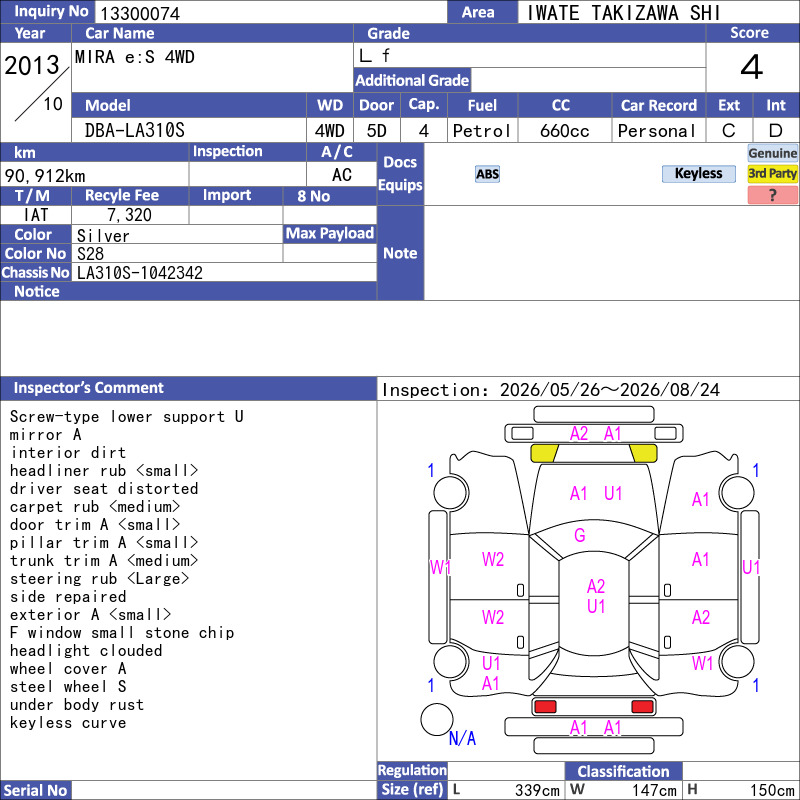Click the Additional Grade label

pos(412,81)
